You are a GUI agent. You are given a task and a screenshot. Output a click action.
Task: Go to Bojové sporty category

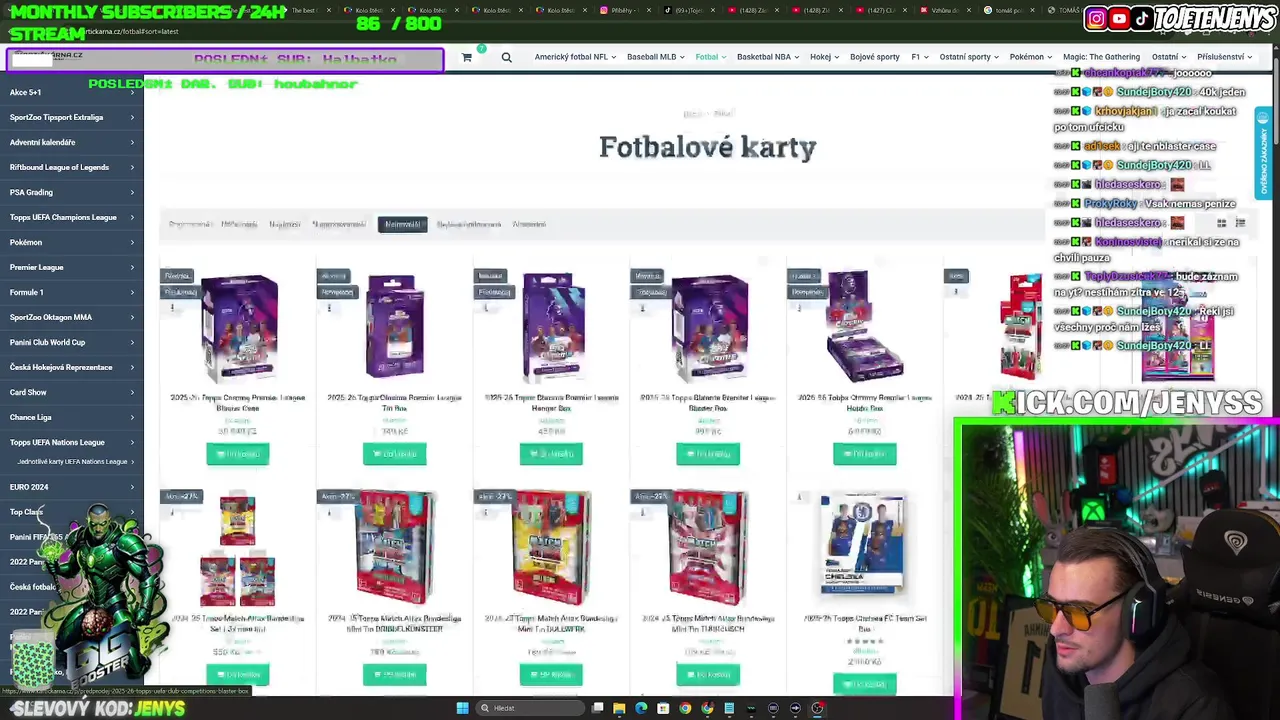(x=875, y=57)
